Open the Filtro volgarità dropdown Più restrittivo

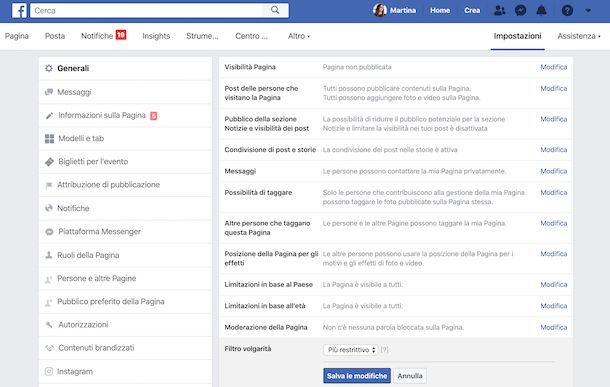[351, 350]
